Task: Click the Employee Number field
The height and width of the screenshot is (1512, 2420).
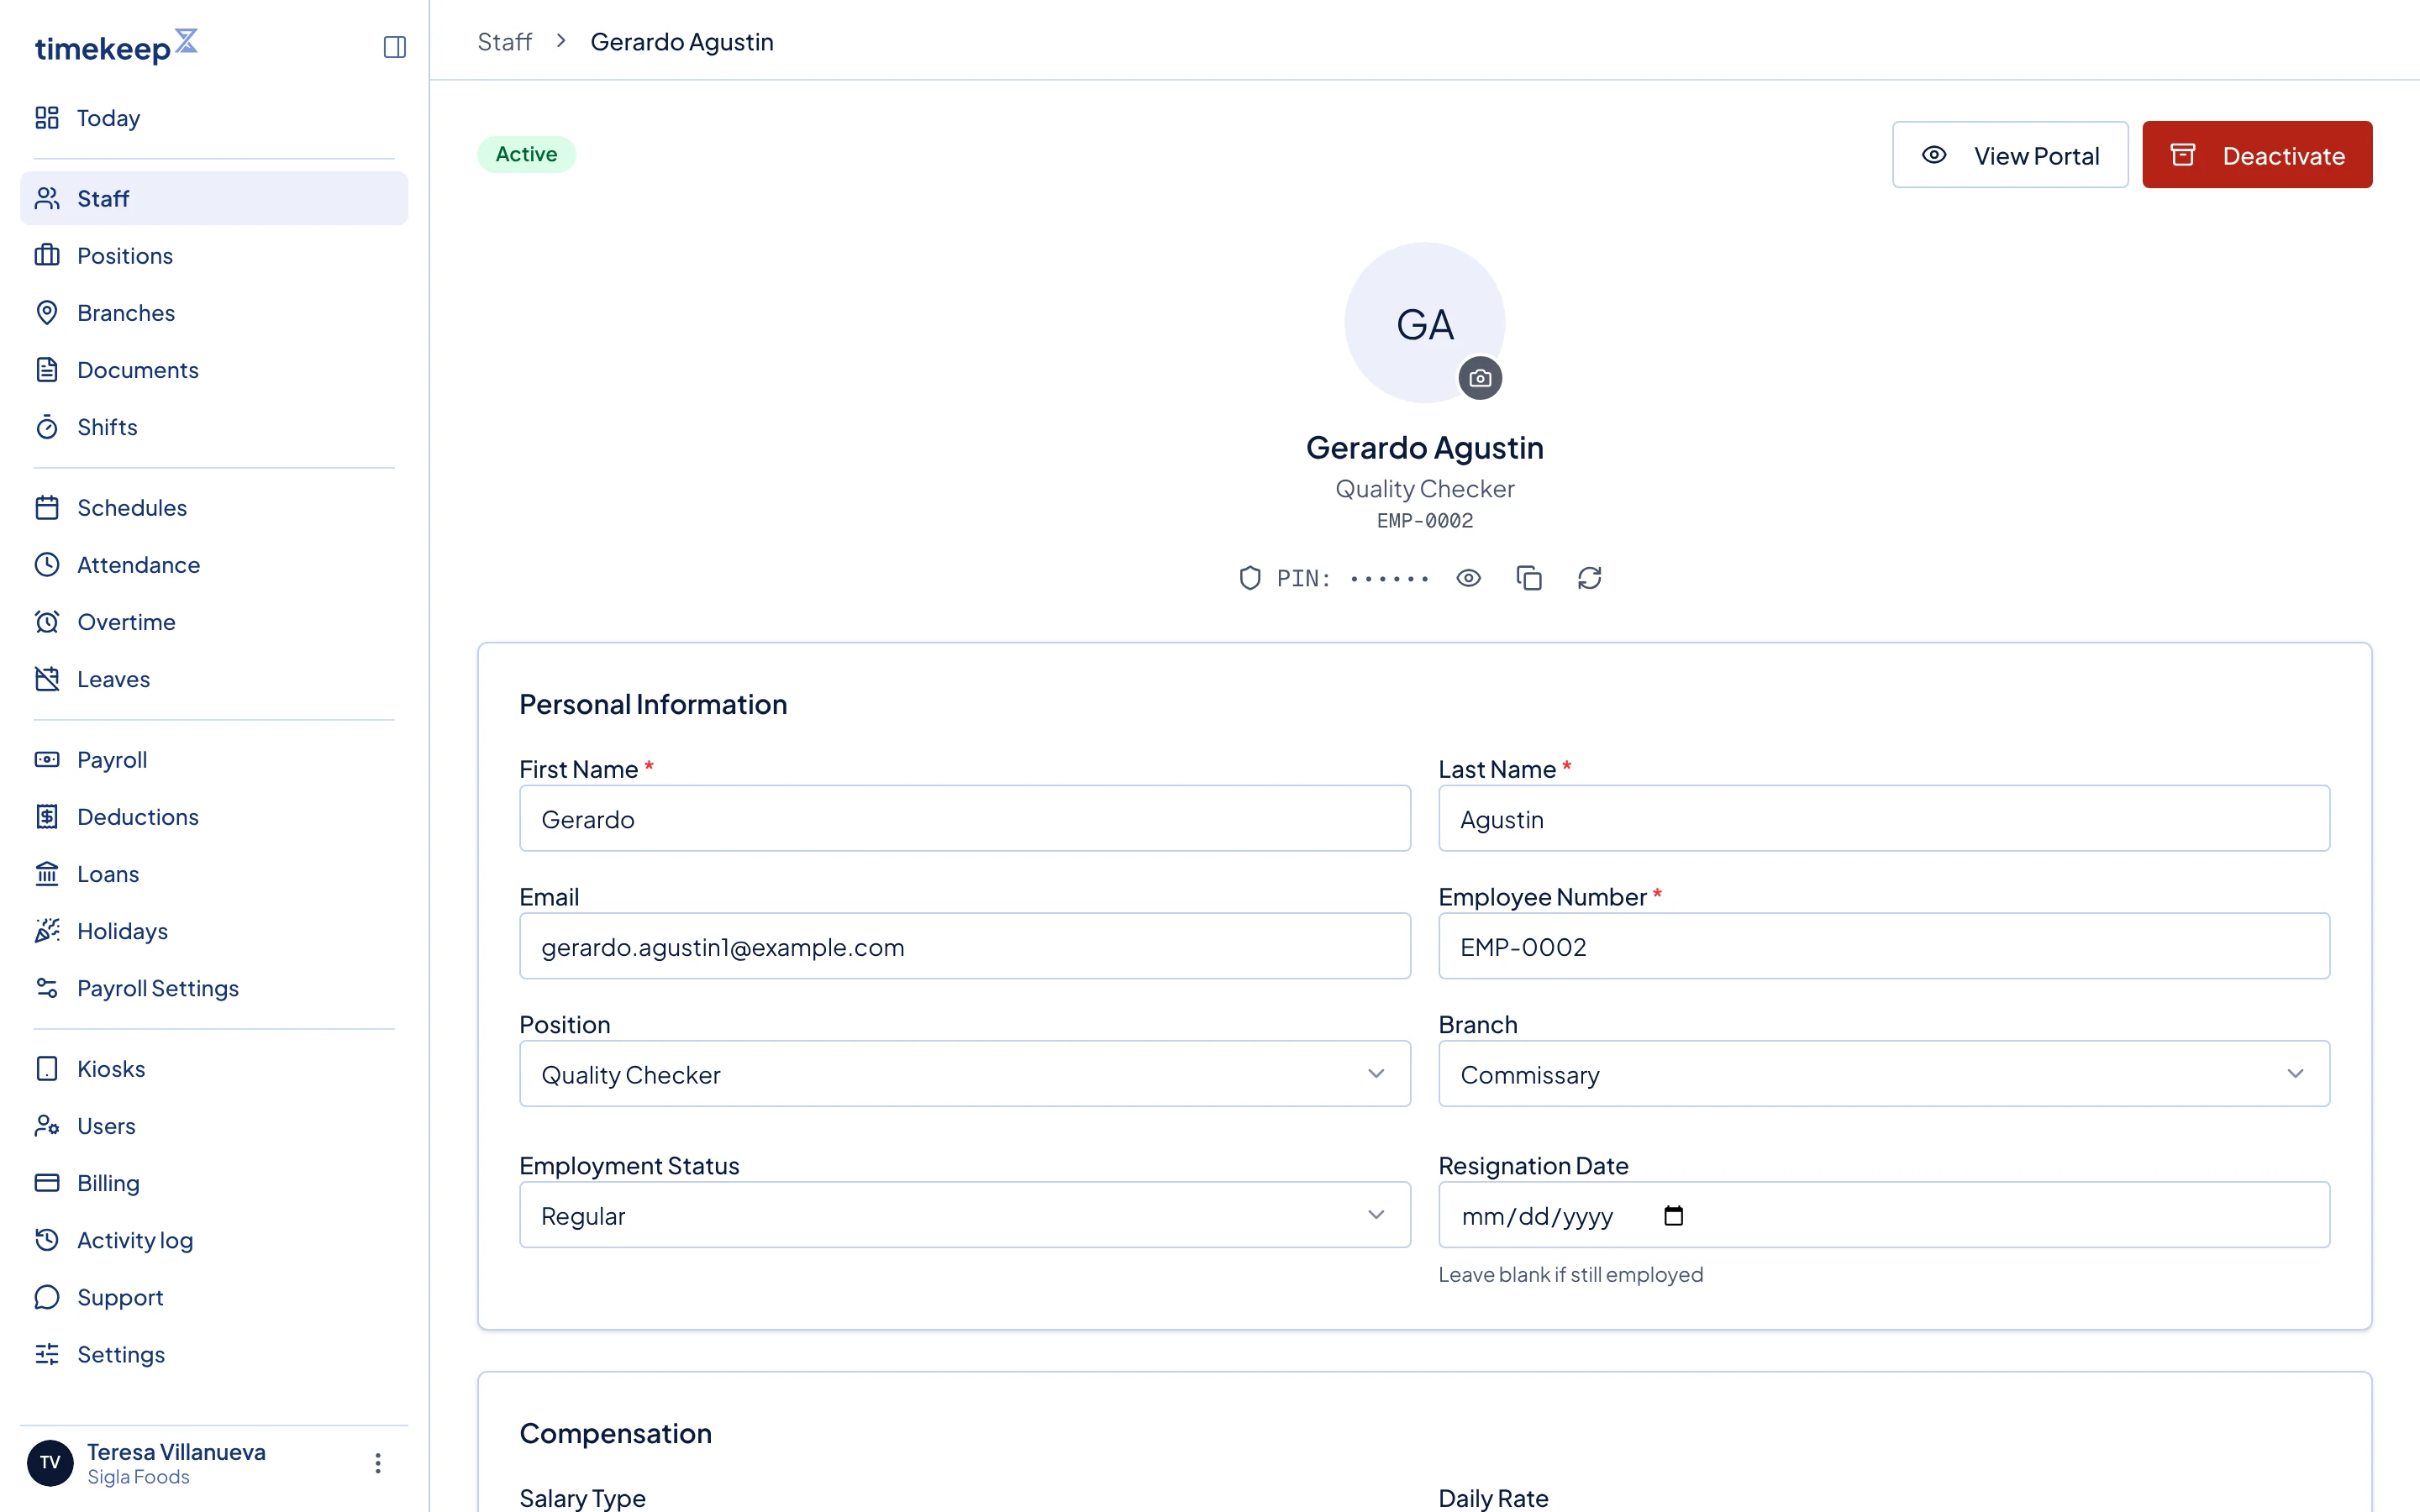Action: pos(1884,946)
